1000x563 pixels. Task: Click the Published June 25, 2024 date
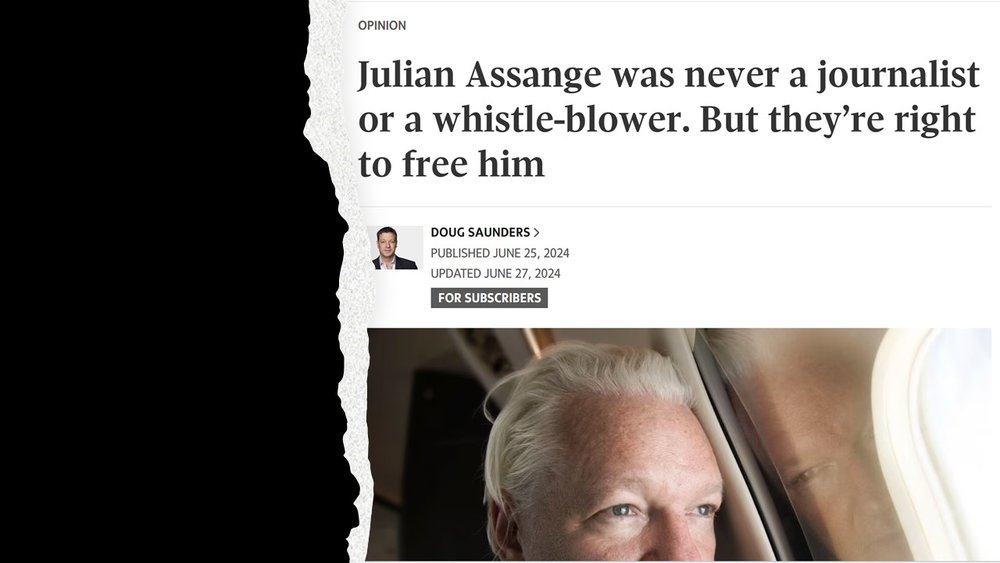tap(500, 253)
